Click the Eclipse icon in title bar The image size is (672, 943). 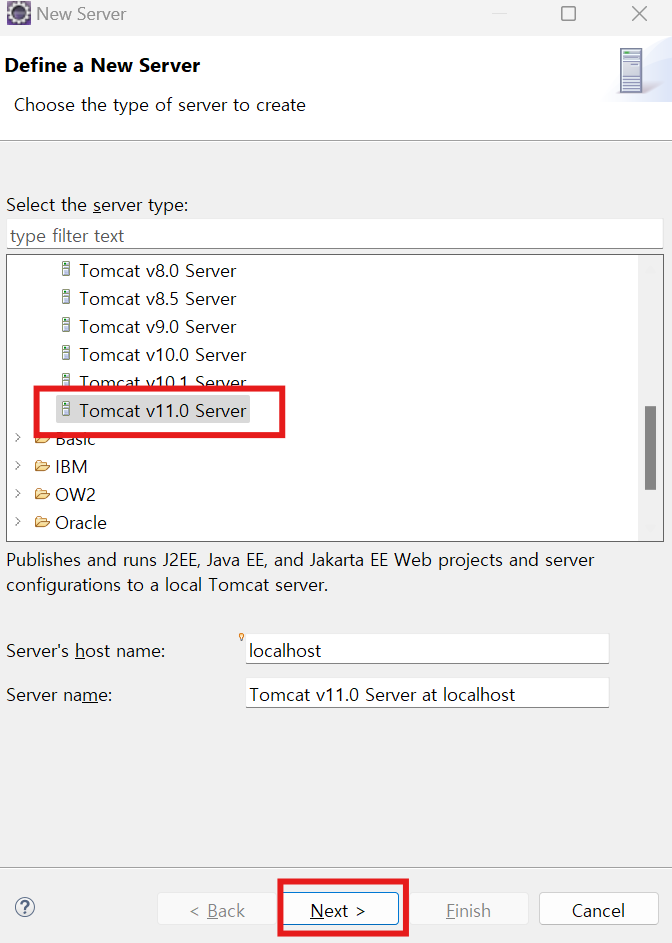[x=19, y=13]
